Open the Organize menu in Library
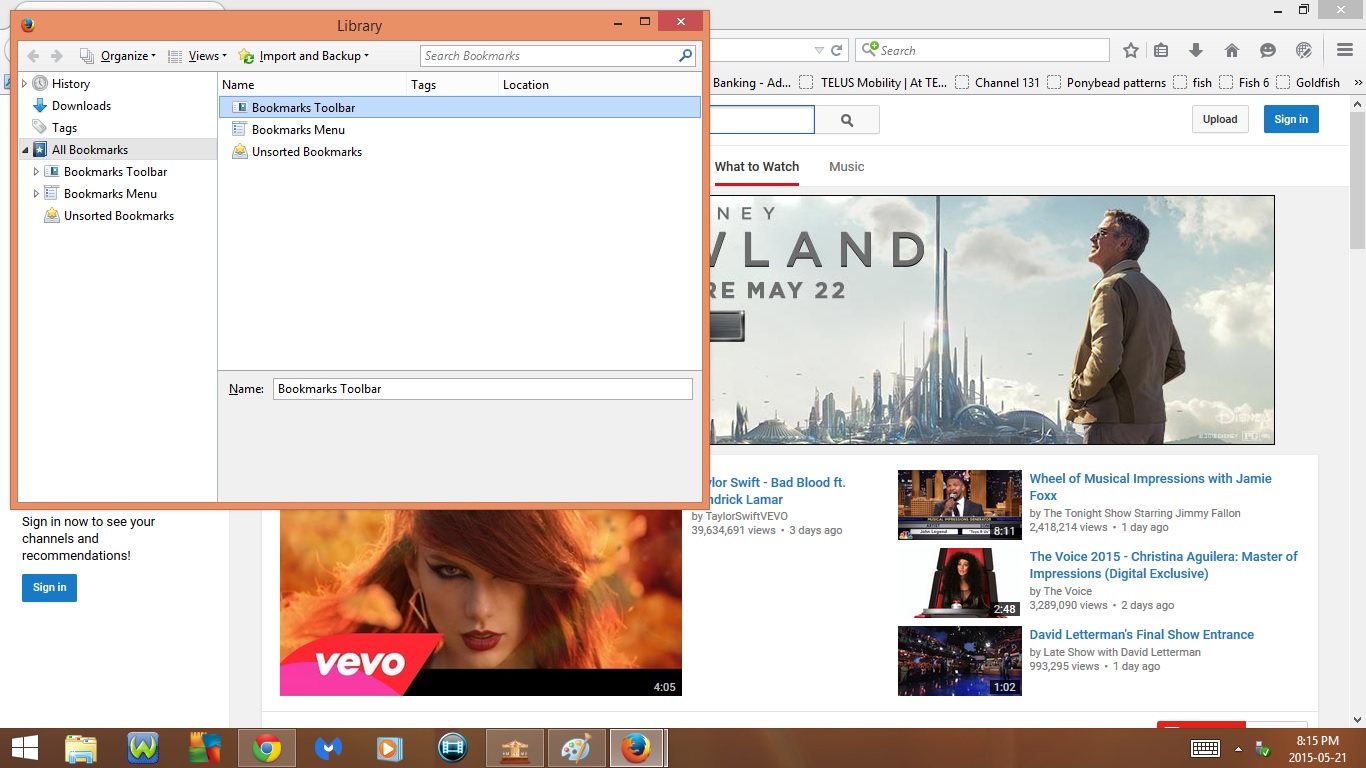The height and width of the screenshot is (768, 1366). tap(118, 56)
